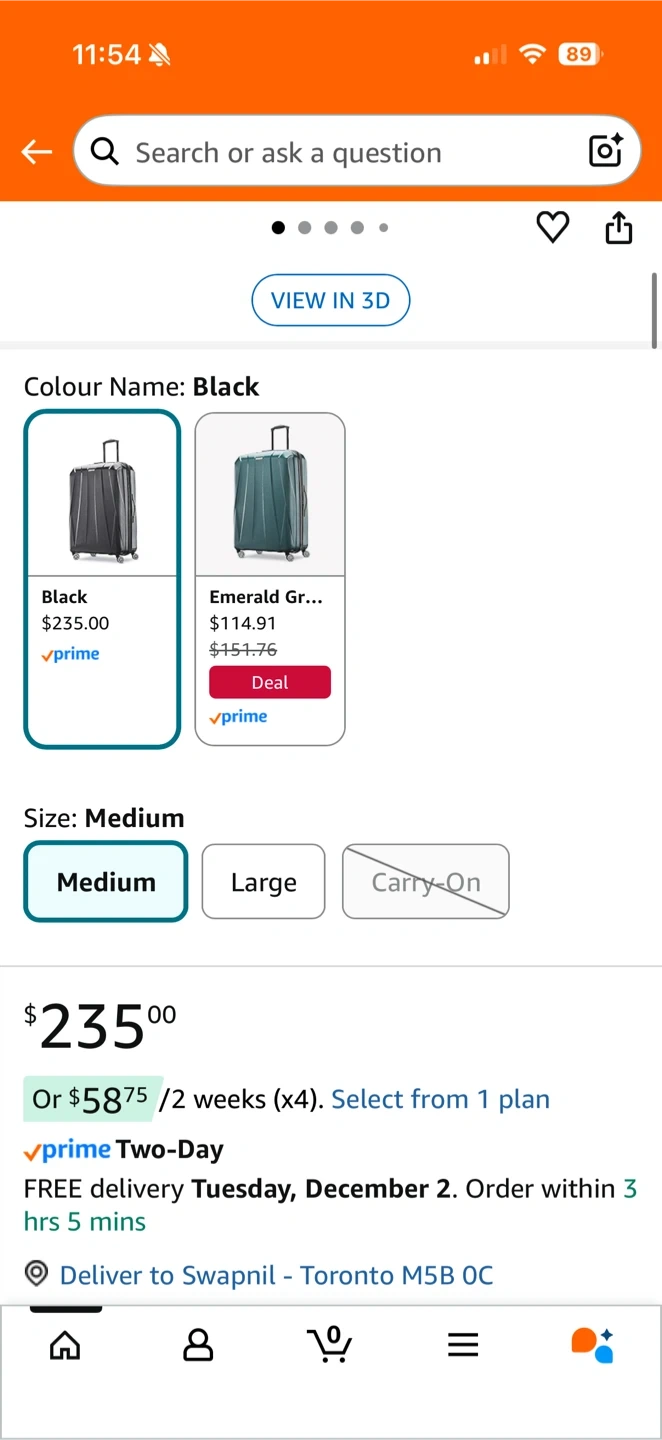Tap the back arrow icon
Screen dimensions: 662x1440
[37, 152]
